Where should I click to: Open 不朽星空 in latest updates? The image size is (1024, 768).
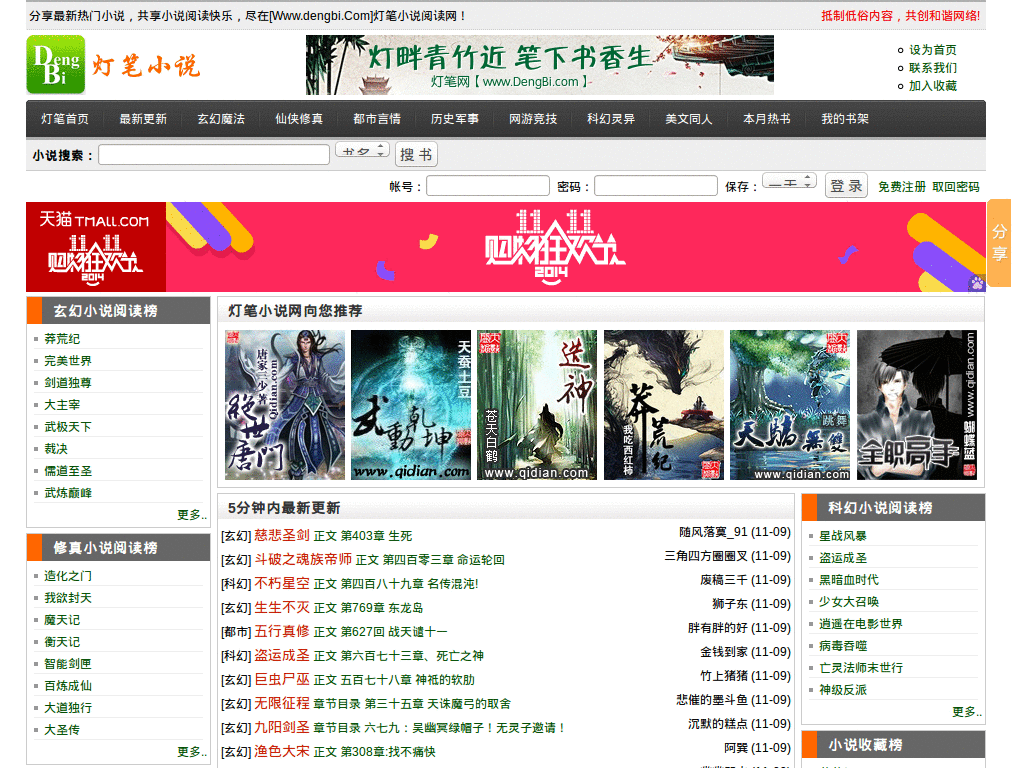point(281,584)
